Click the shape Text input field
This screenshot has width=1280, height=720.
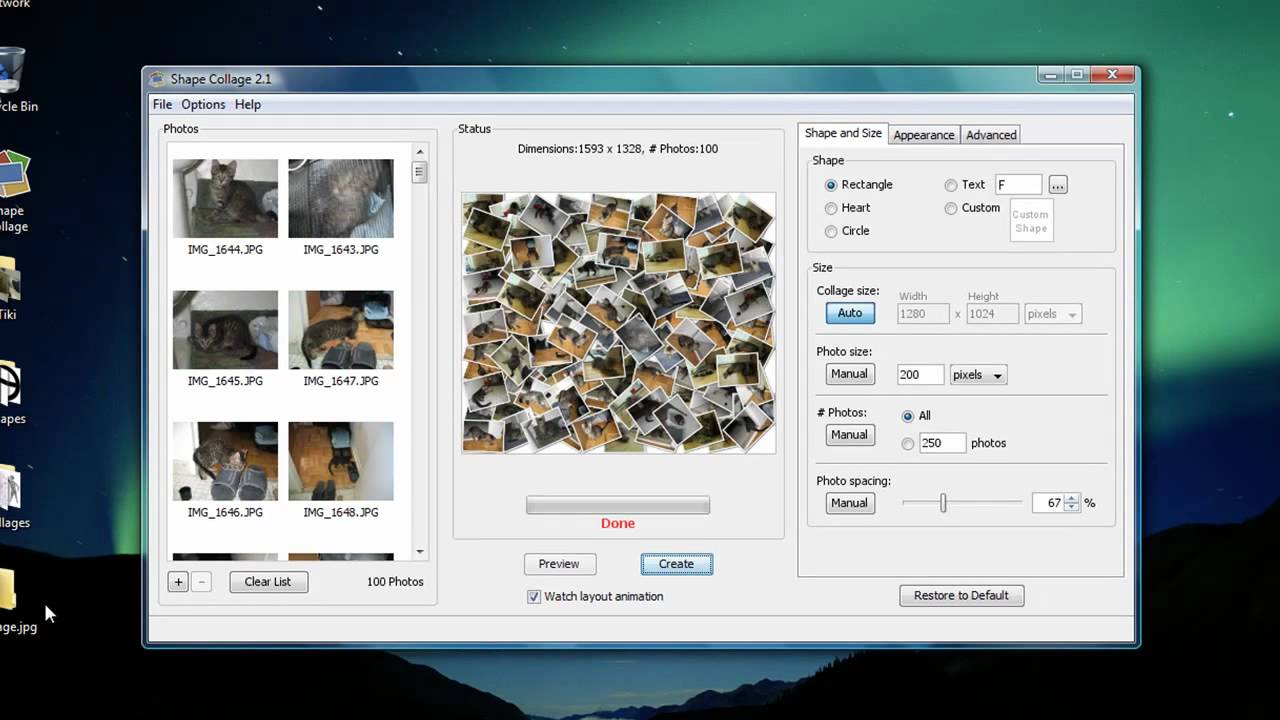(x=1018, y=185)
